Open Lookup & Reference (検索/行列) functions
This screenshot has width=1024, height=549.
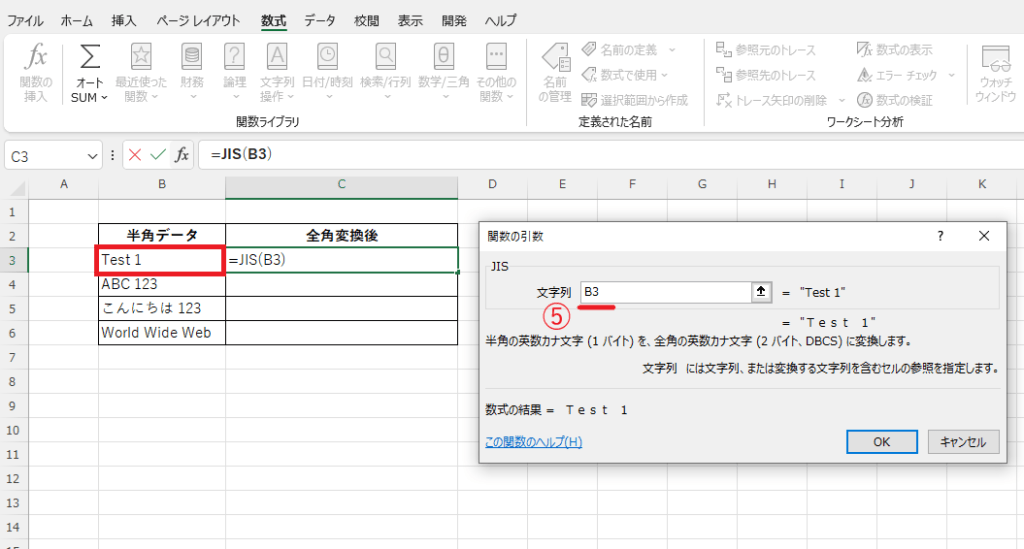click(385, 72)
